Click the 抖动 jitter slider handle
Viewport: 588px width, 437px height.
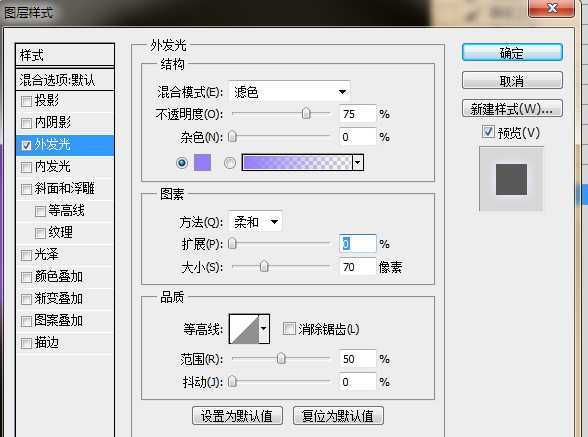pyautogui.click(x=232, y=381)
